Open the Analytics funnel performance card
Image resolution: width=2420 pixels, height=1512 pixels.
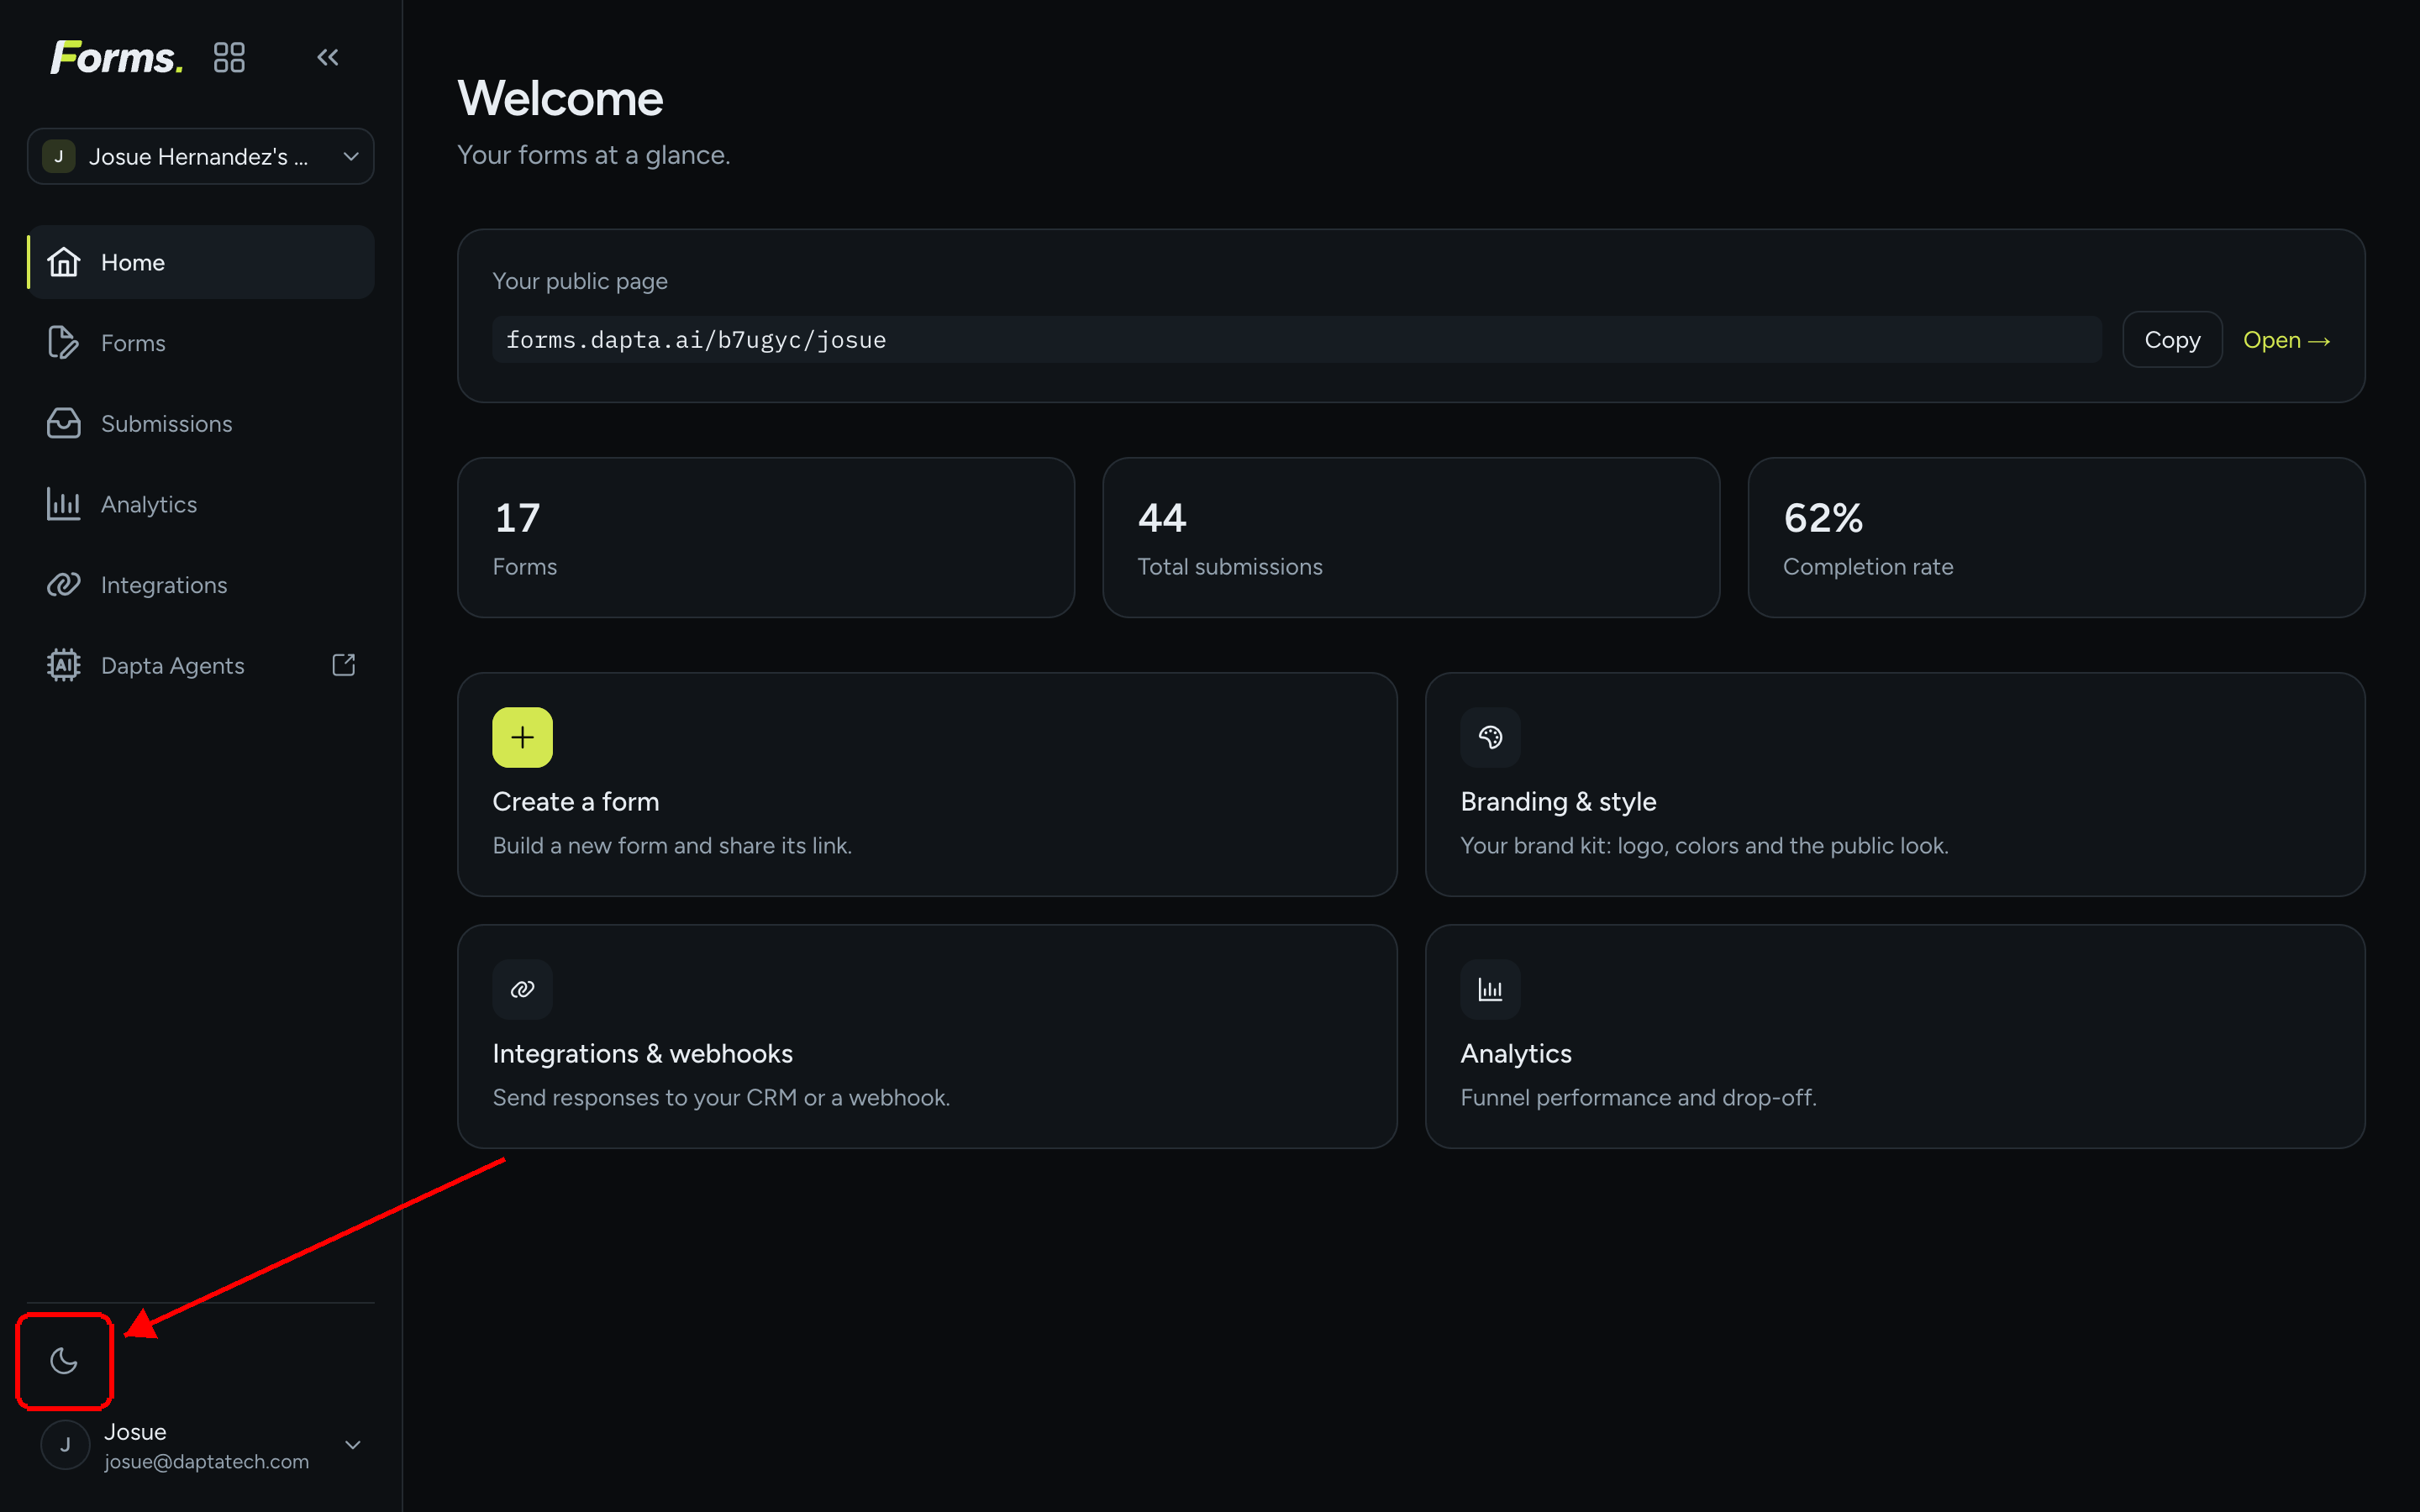click(1895, 1036)
